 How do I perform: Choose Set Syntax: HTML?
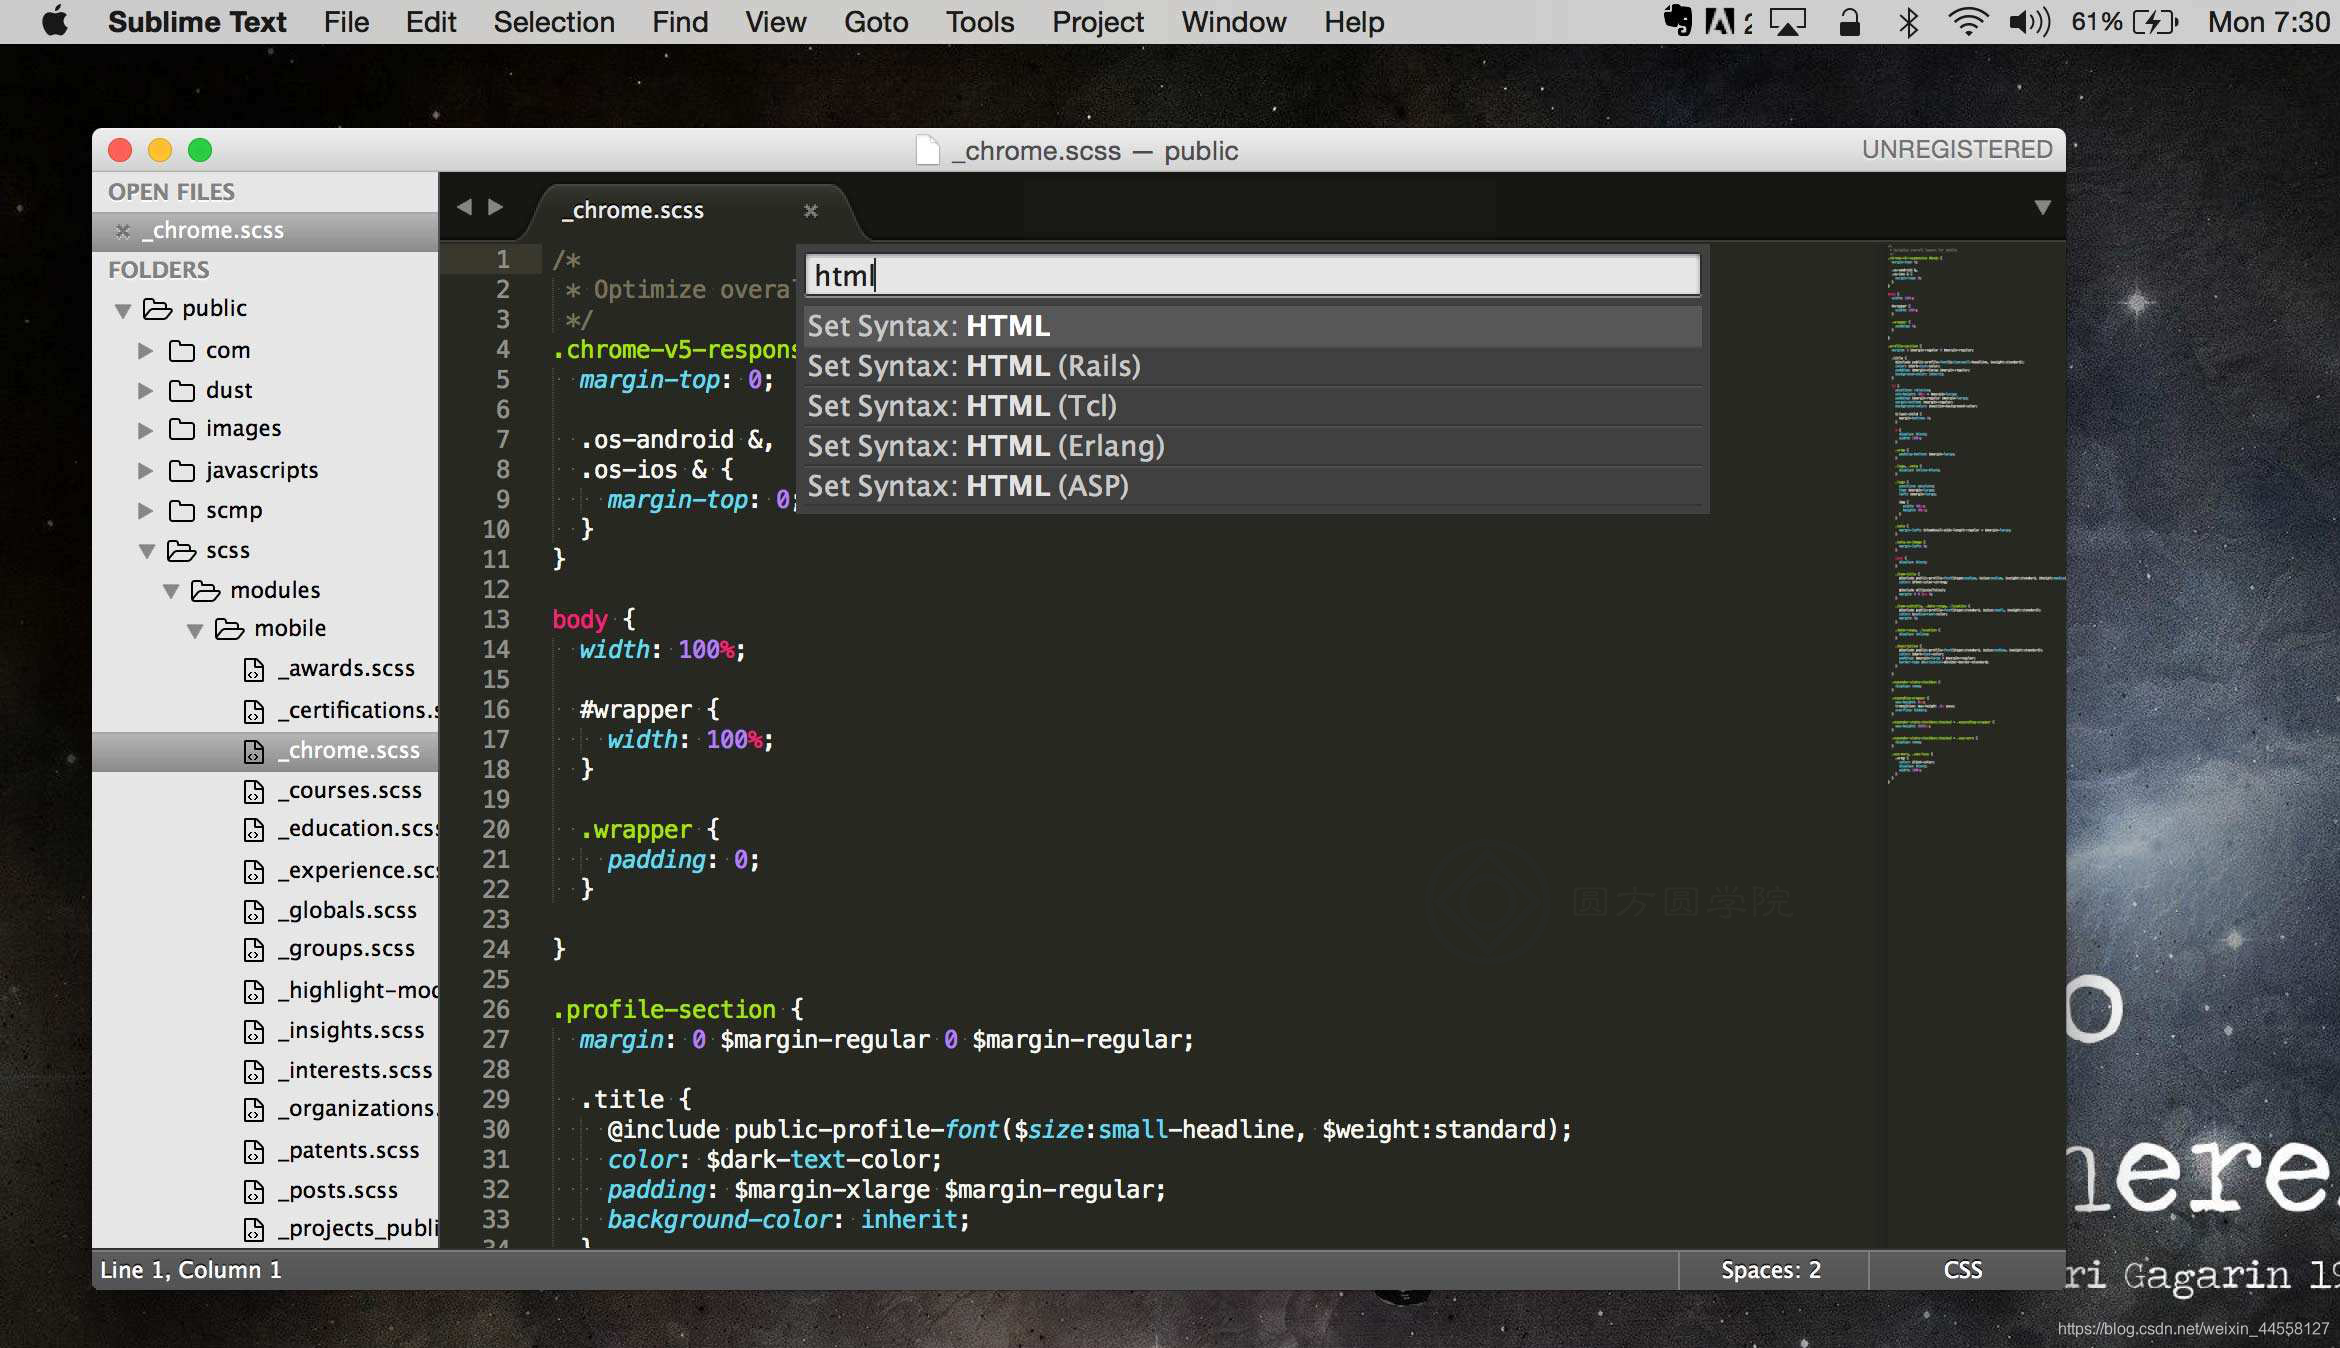[x=1253, y=326]
